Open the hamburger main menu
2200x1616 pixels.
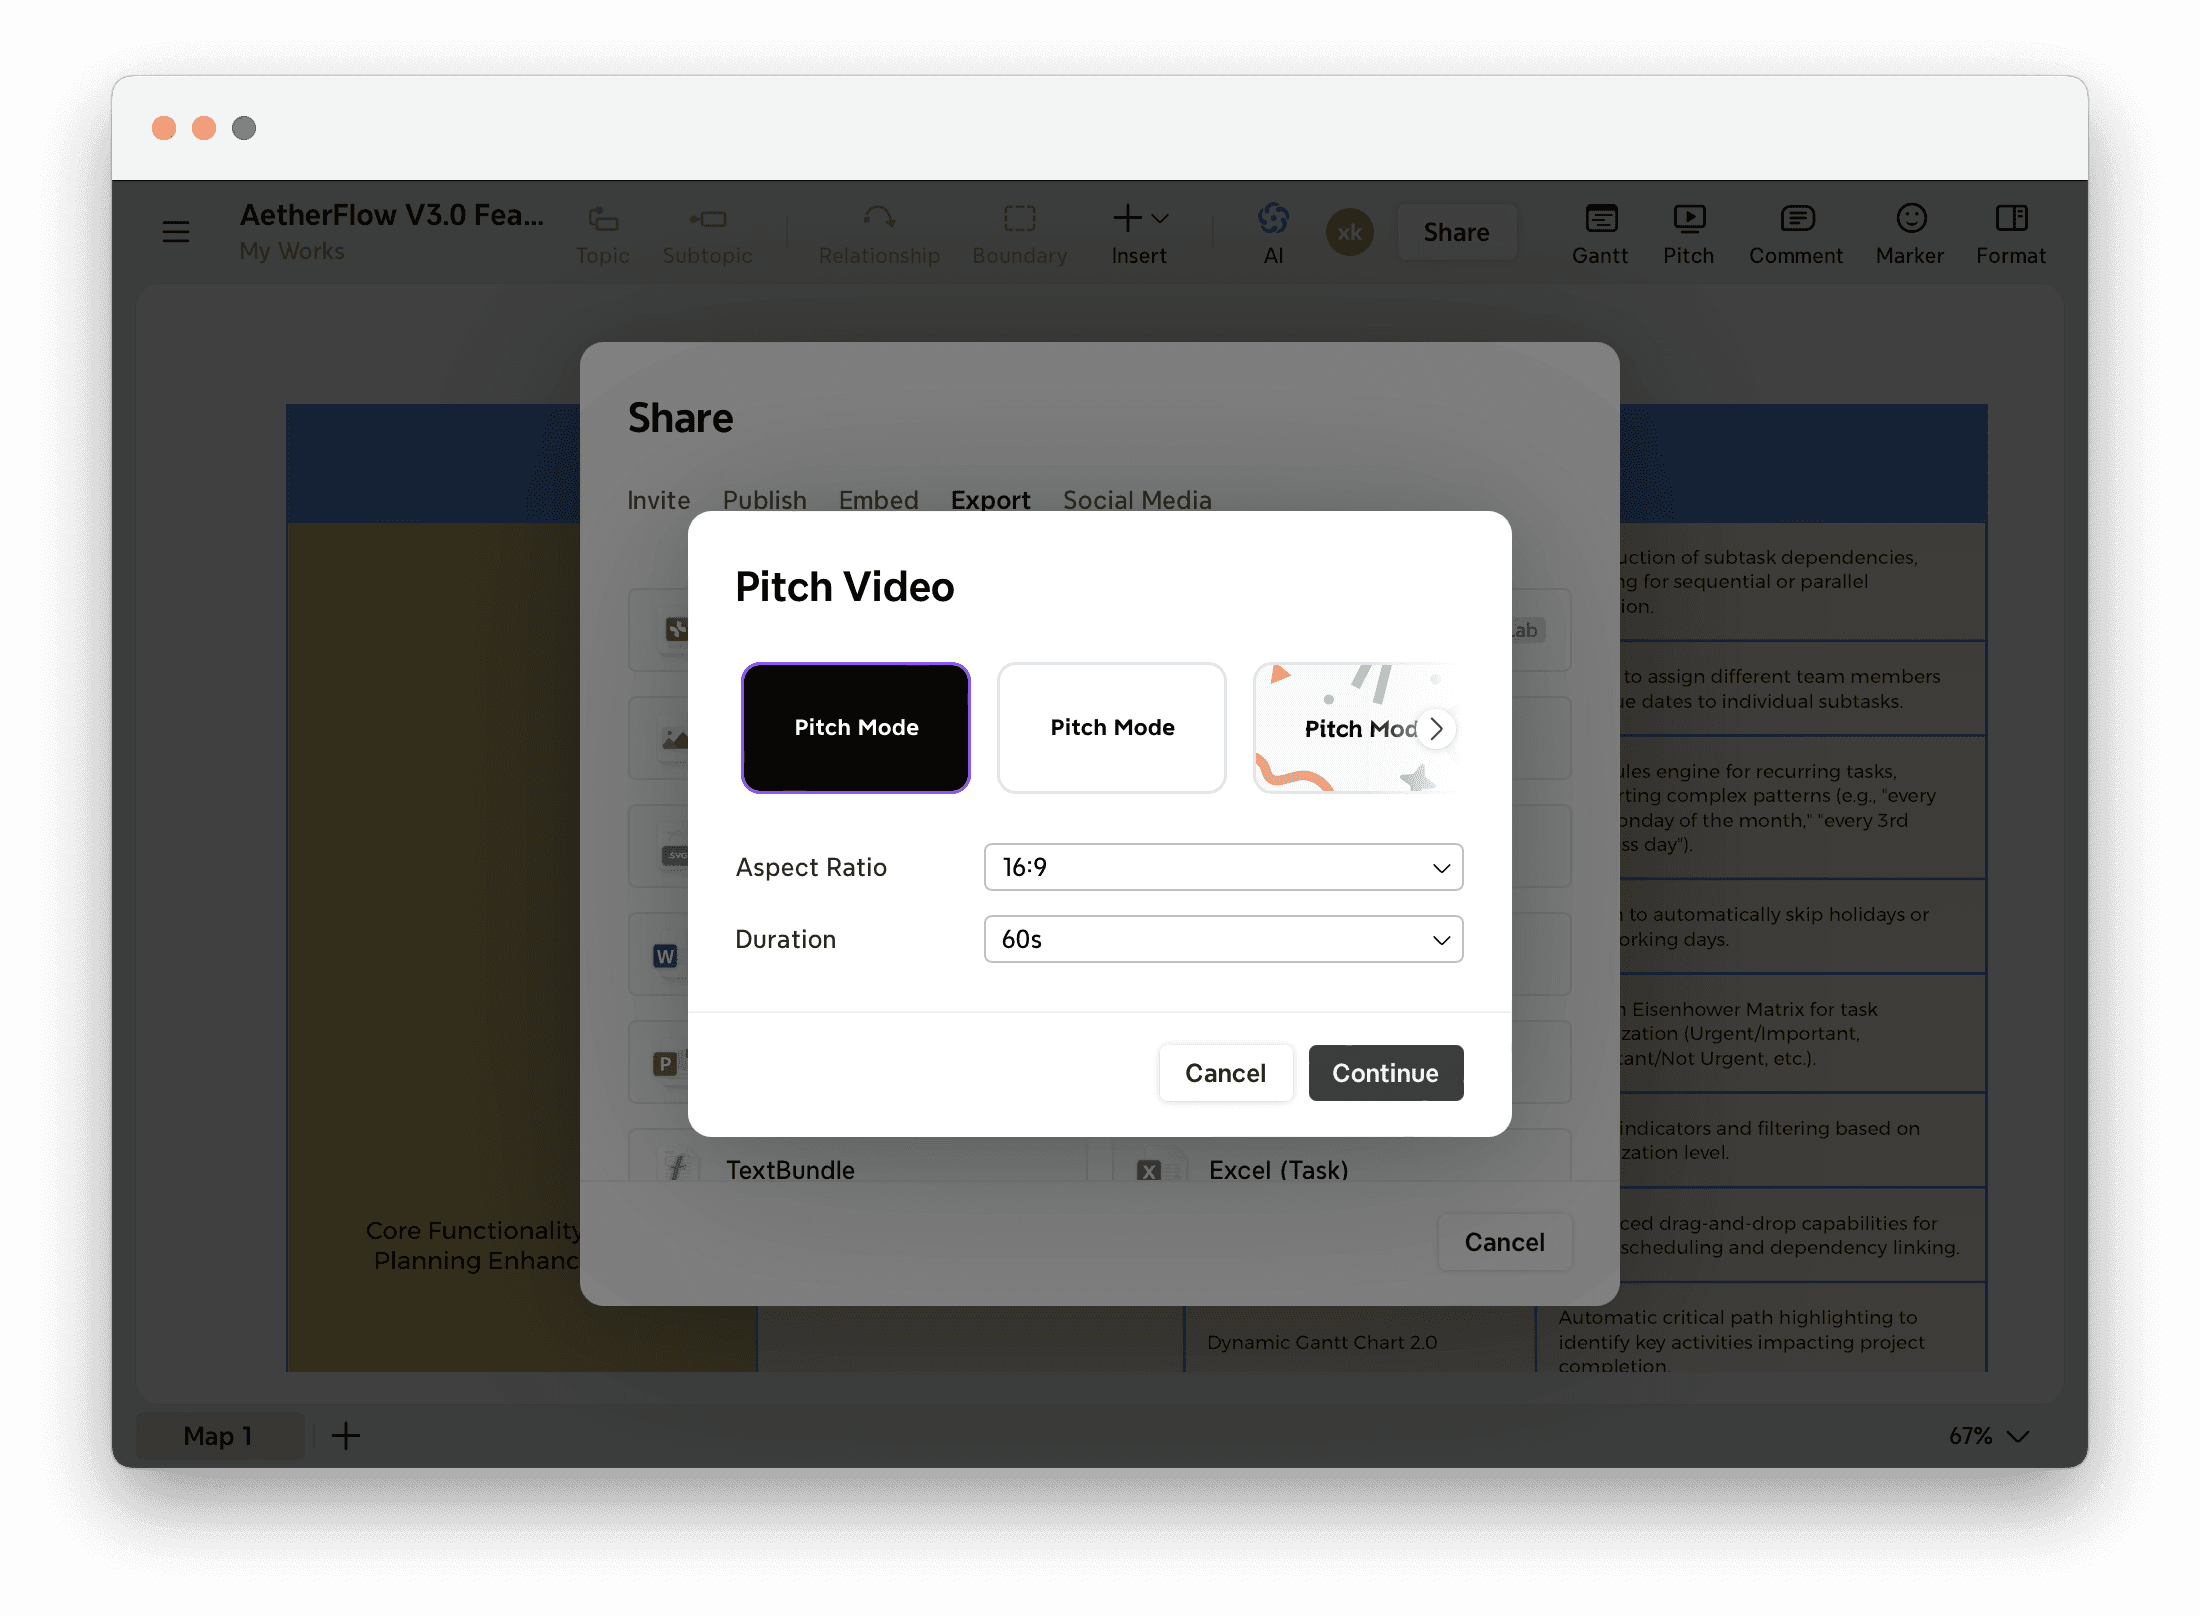pyautogui.click(x=176, y=232)
